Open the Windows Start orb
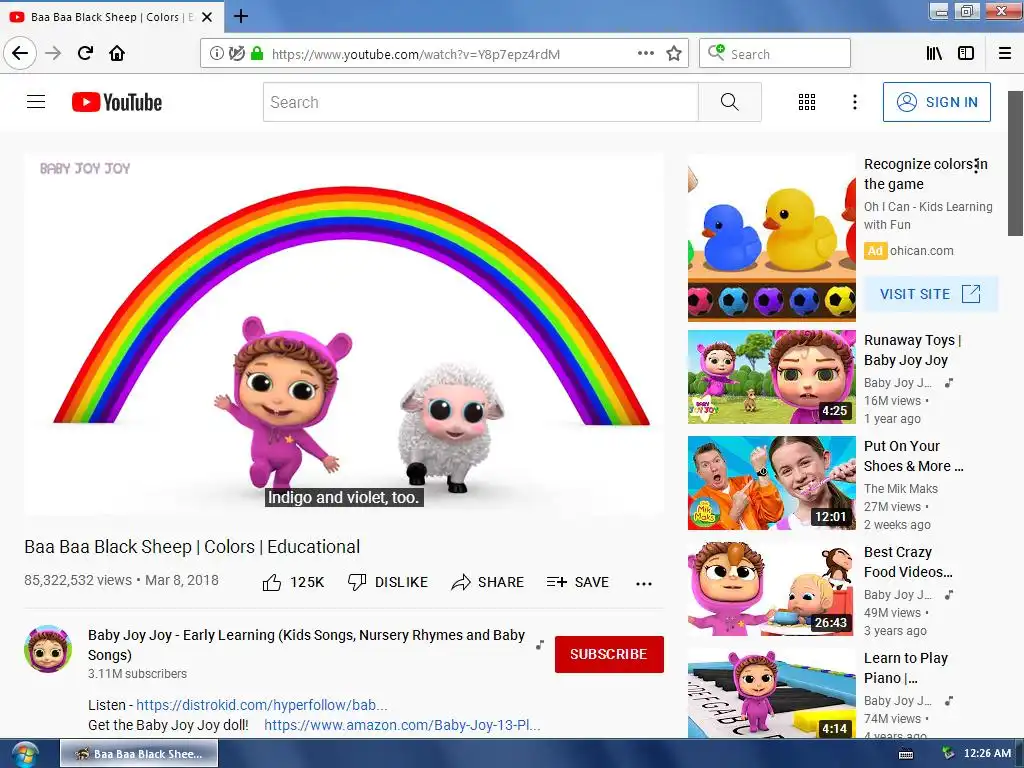This screenshot has height=768, width=1024. point(25,754)
